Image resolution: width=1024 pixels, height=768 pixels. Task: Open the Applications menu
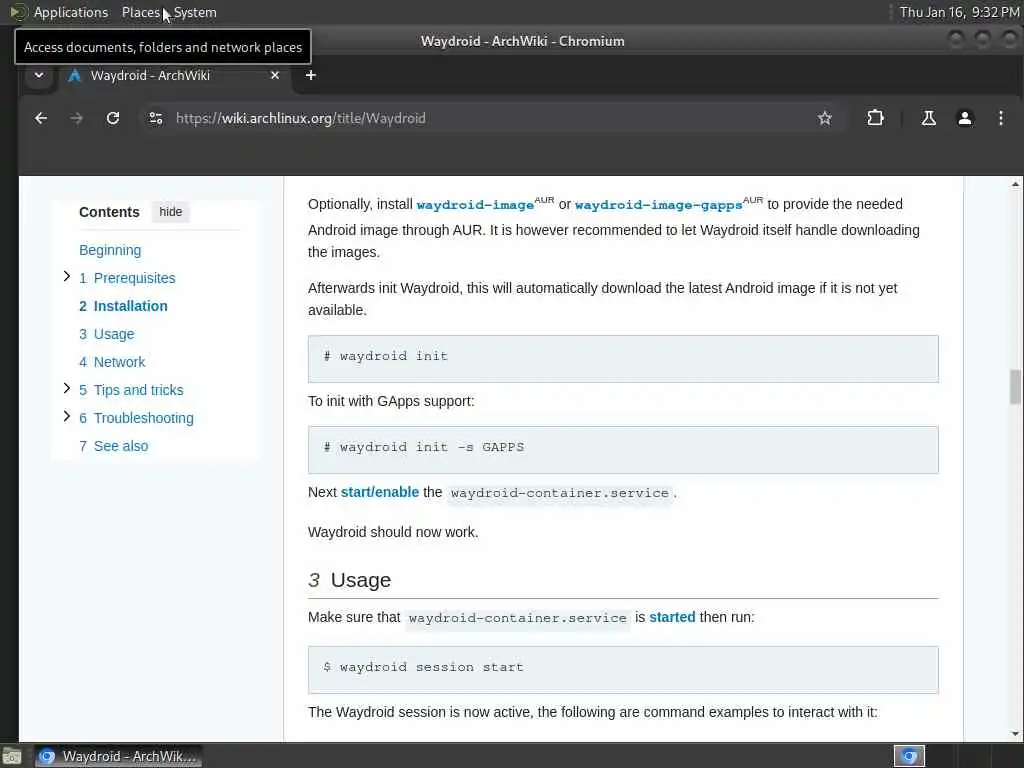[71, 12]
